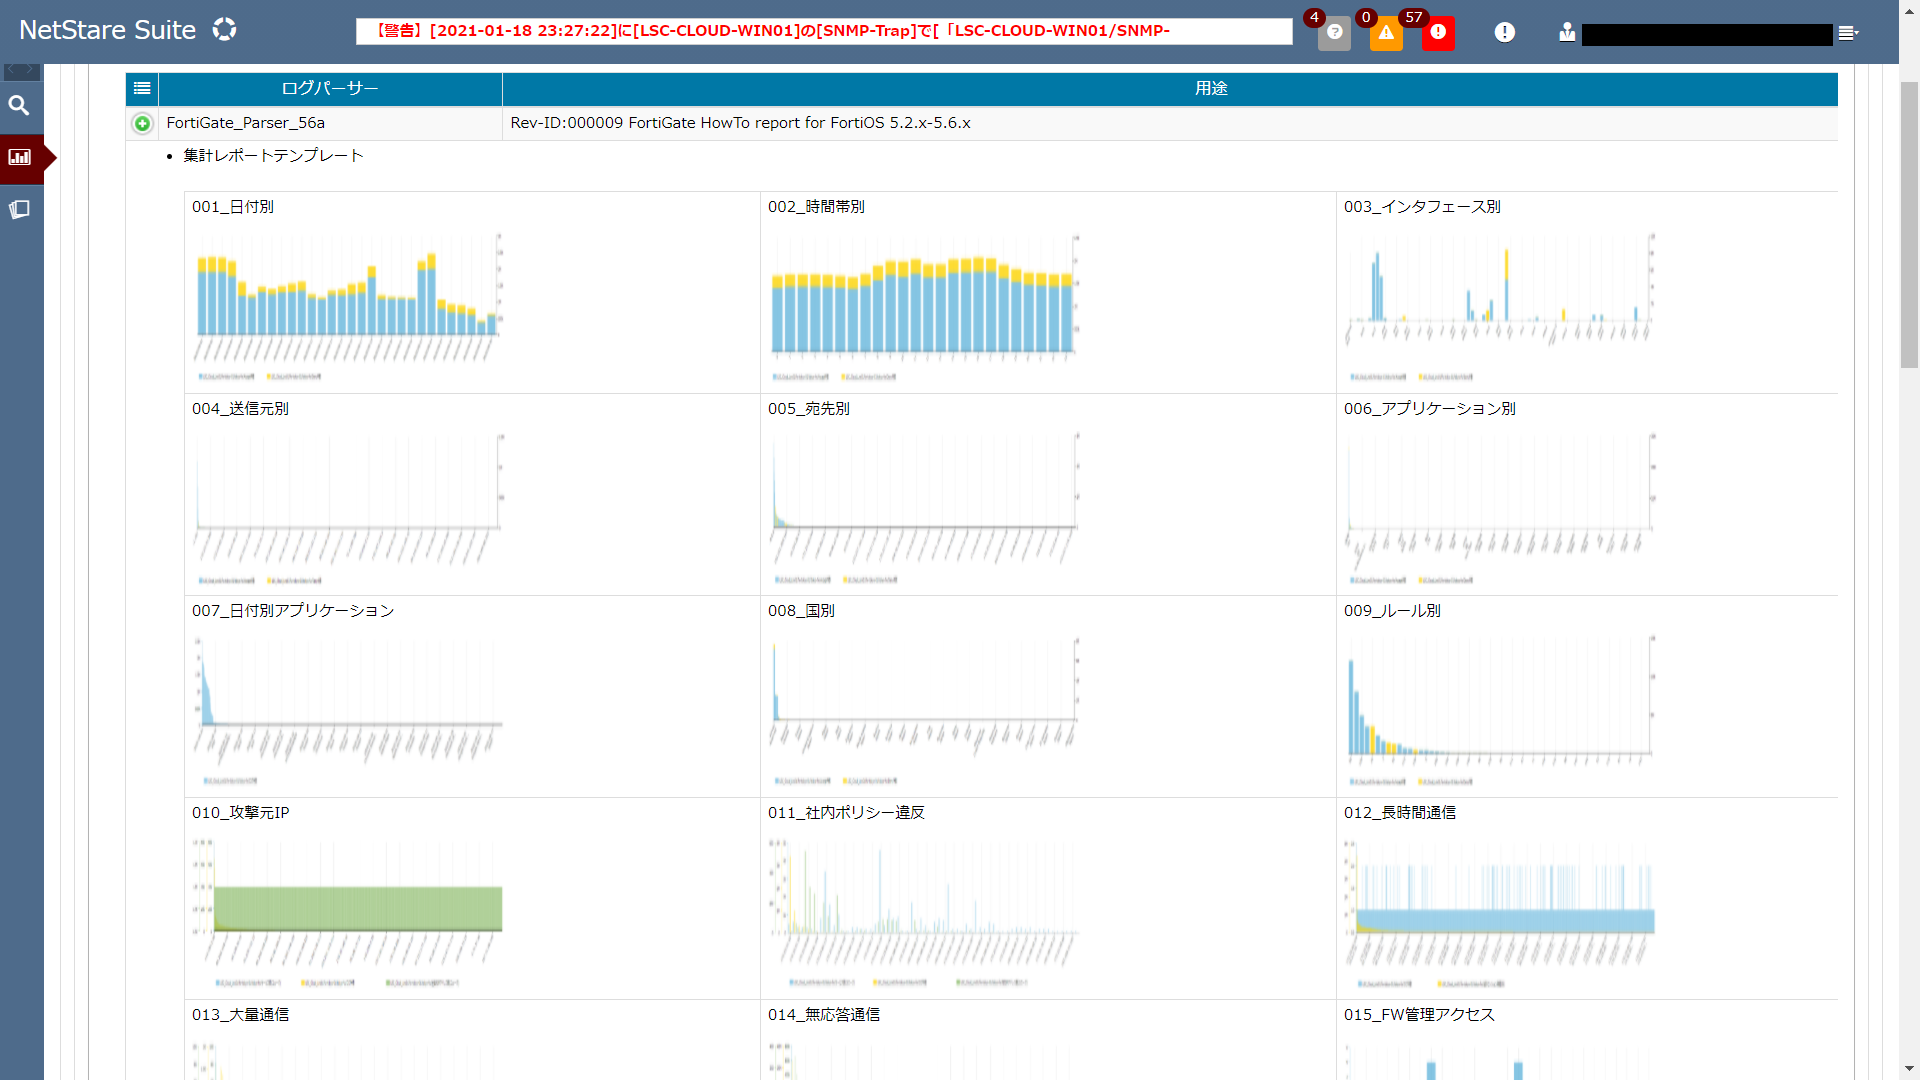Click the 010_攻撃元IP title label
Viewport: 1920px width, 1080px height.
coord(241,813)
